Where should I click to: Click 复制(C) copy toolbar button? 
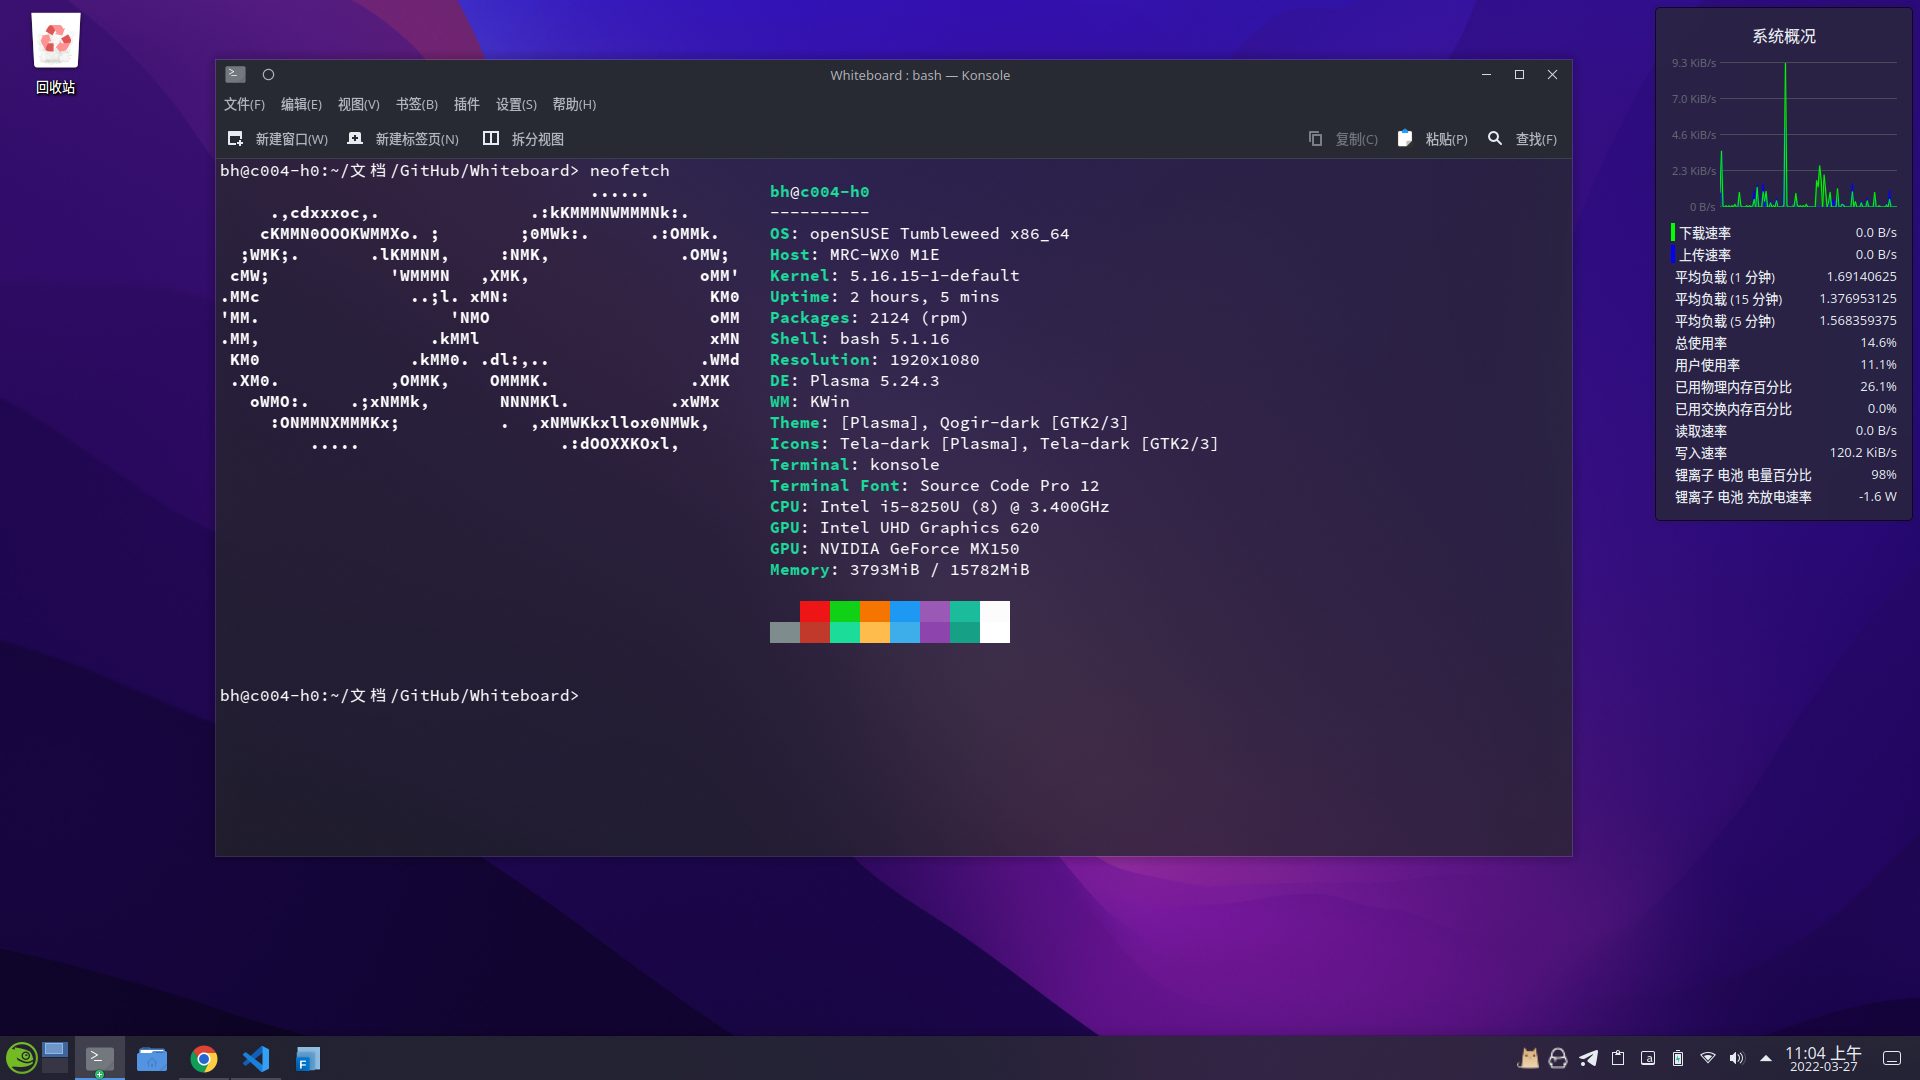(1343, 139)
